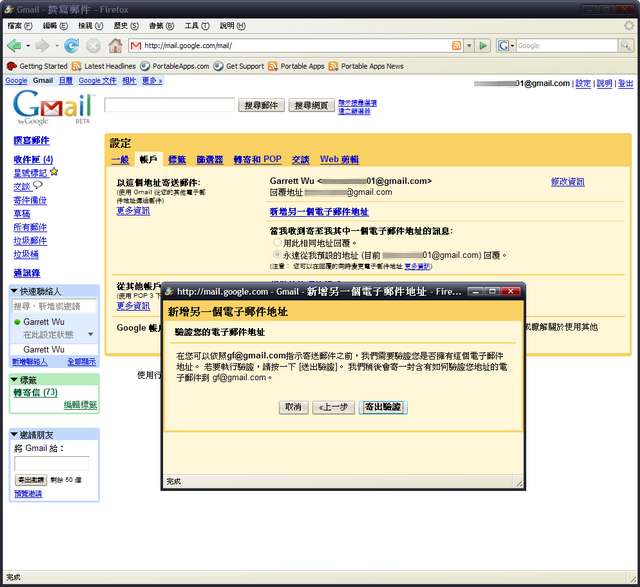
Task: Click the 通訊錄 contacts link
Action: 27,273
